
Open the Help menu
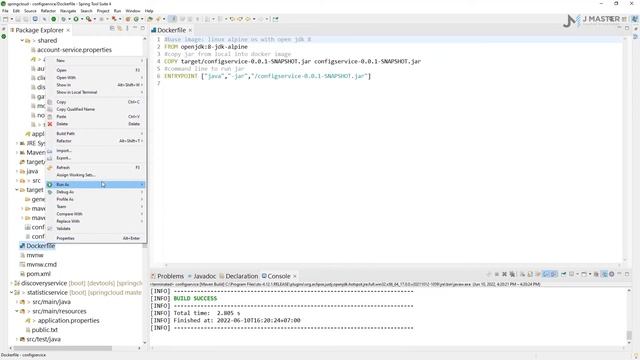pyautogui.click(x=149, y=11)
